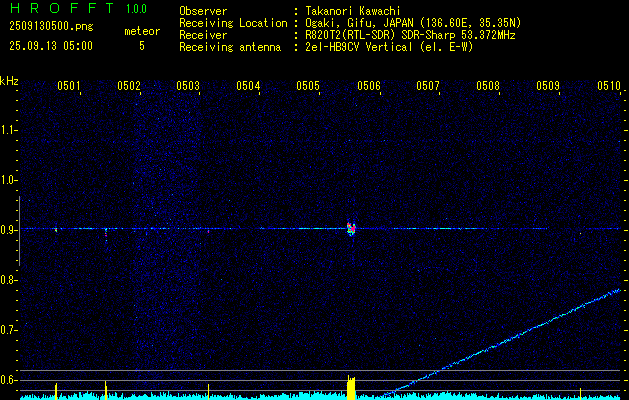Click the 0510 time tick label

[609, 86]
